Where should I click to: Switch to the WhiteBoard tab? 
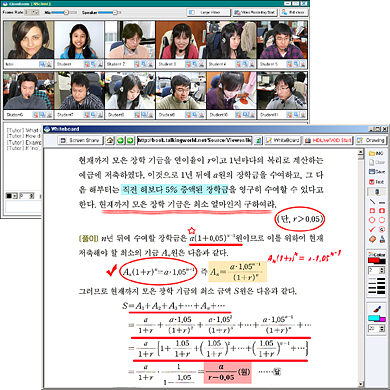[x=283, y=140]
